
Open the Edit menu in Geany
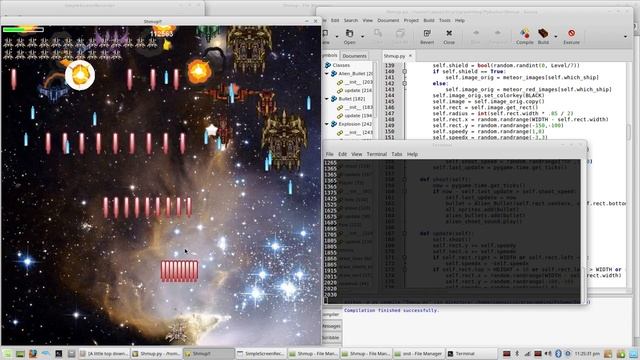pyautogui.click(x=335, y=20)
